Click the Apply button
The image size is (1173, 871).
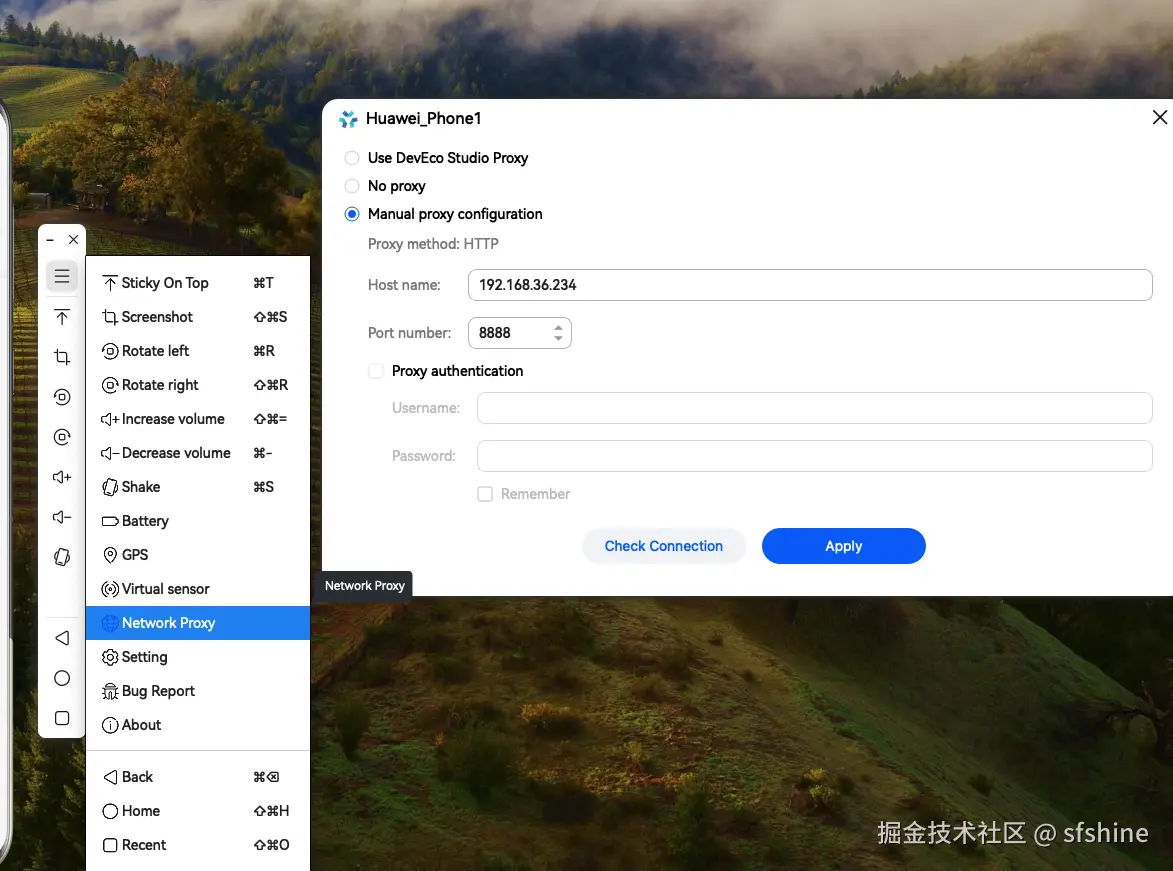pyautogui.click(x=844, y=546)
